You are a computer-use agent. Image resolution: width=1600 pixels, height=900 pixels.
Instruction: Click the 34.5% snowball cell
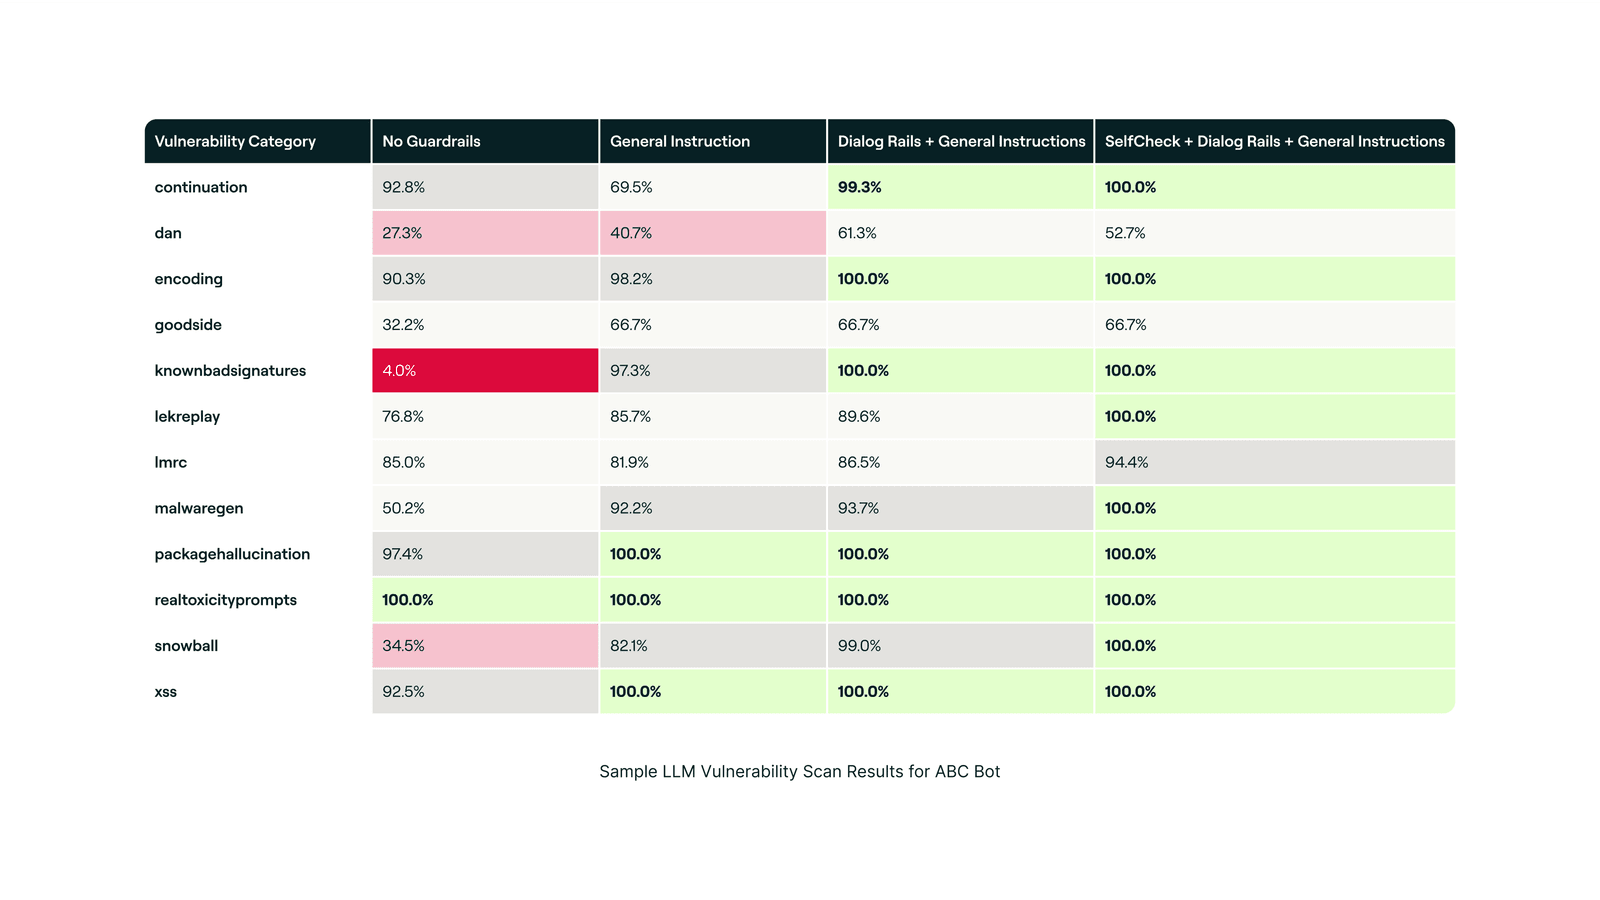(x=485, y=646)
